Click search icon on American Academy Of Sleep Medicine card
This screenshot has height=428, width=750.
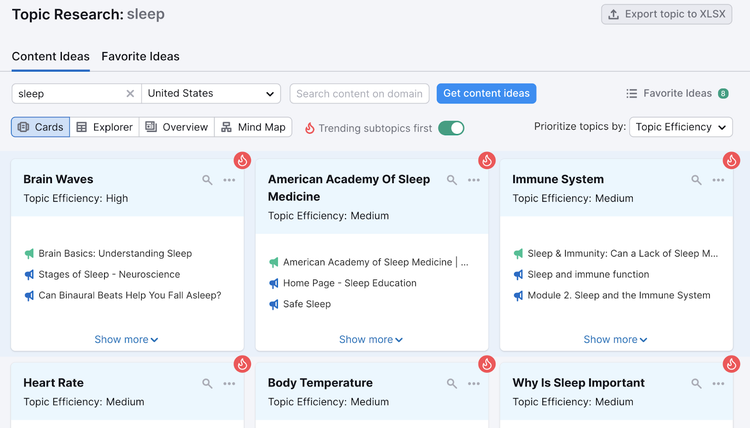click(452, 180)
